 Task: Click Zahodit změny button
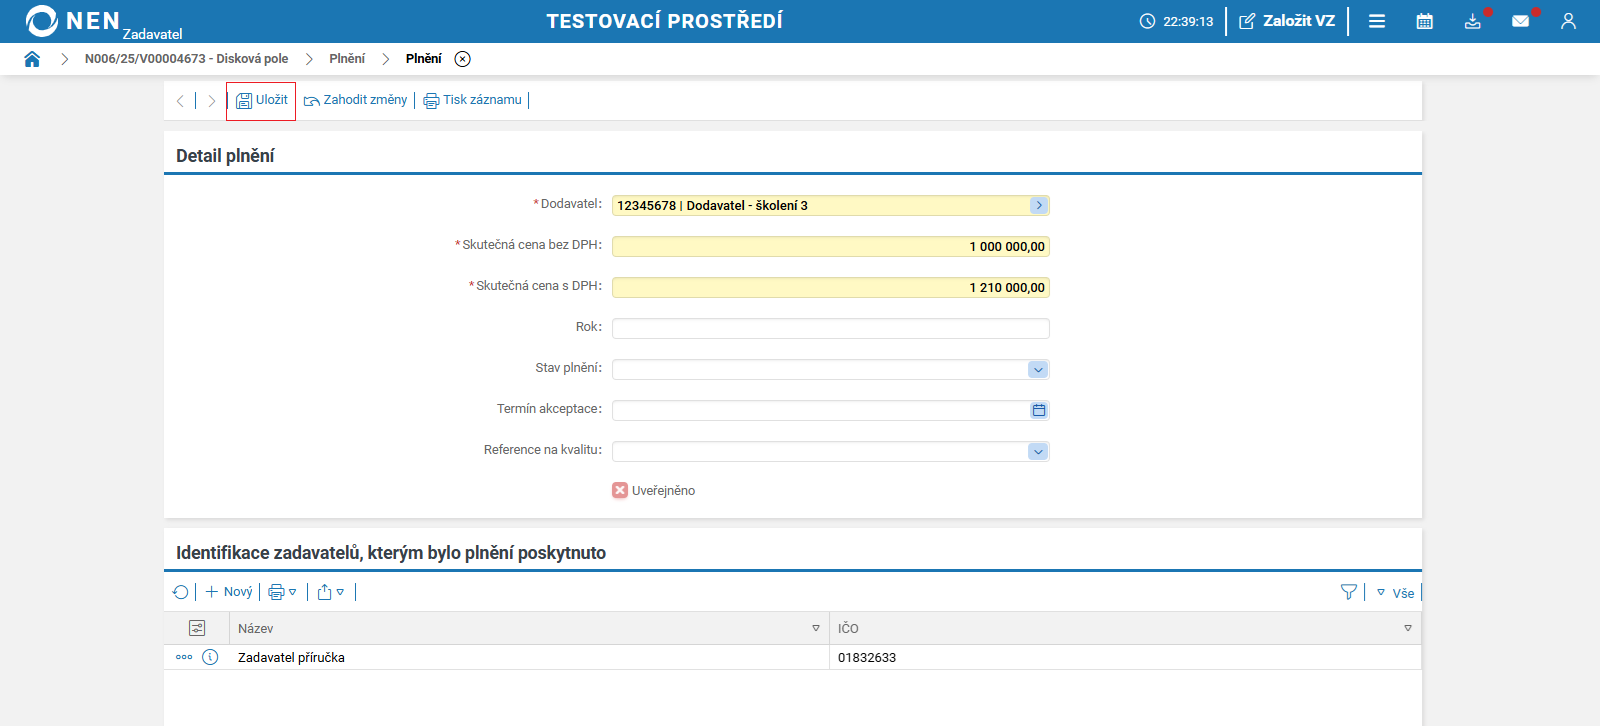tap(355, 100)
